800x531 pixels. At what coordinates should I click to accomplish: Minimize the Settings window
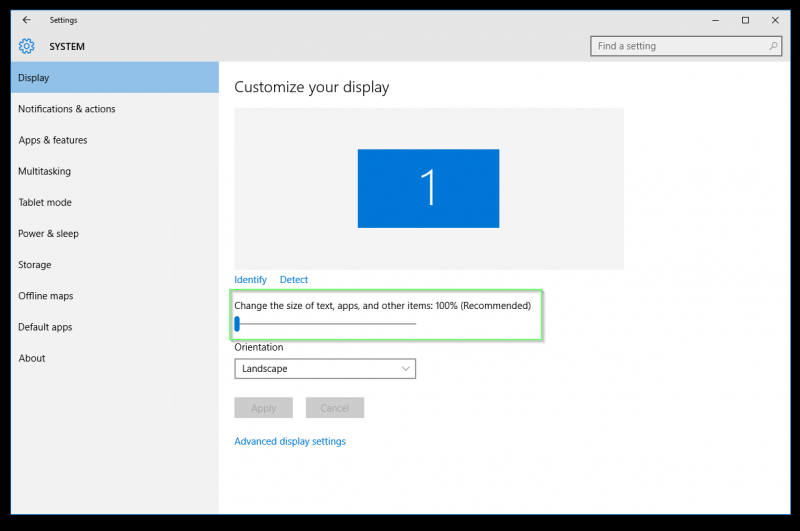click(715, 20)
